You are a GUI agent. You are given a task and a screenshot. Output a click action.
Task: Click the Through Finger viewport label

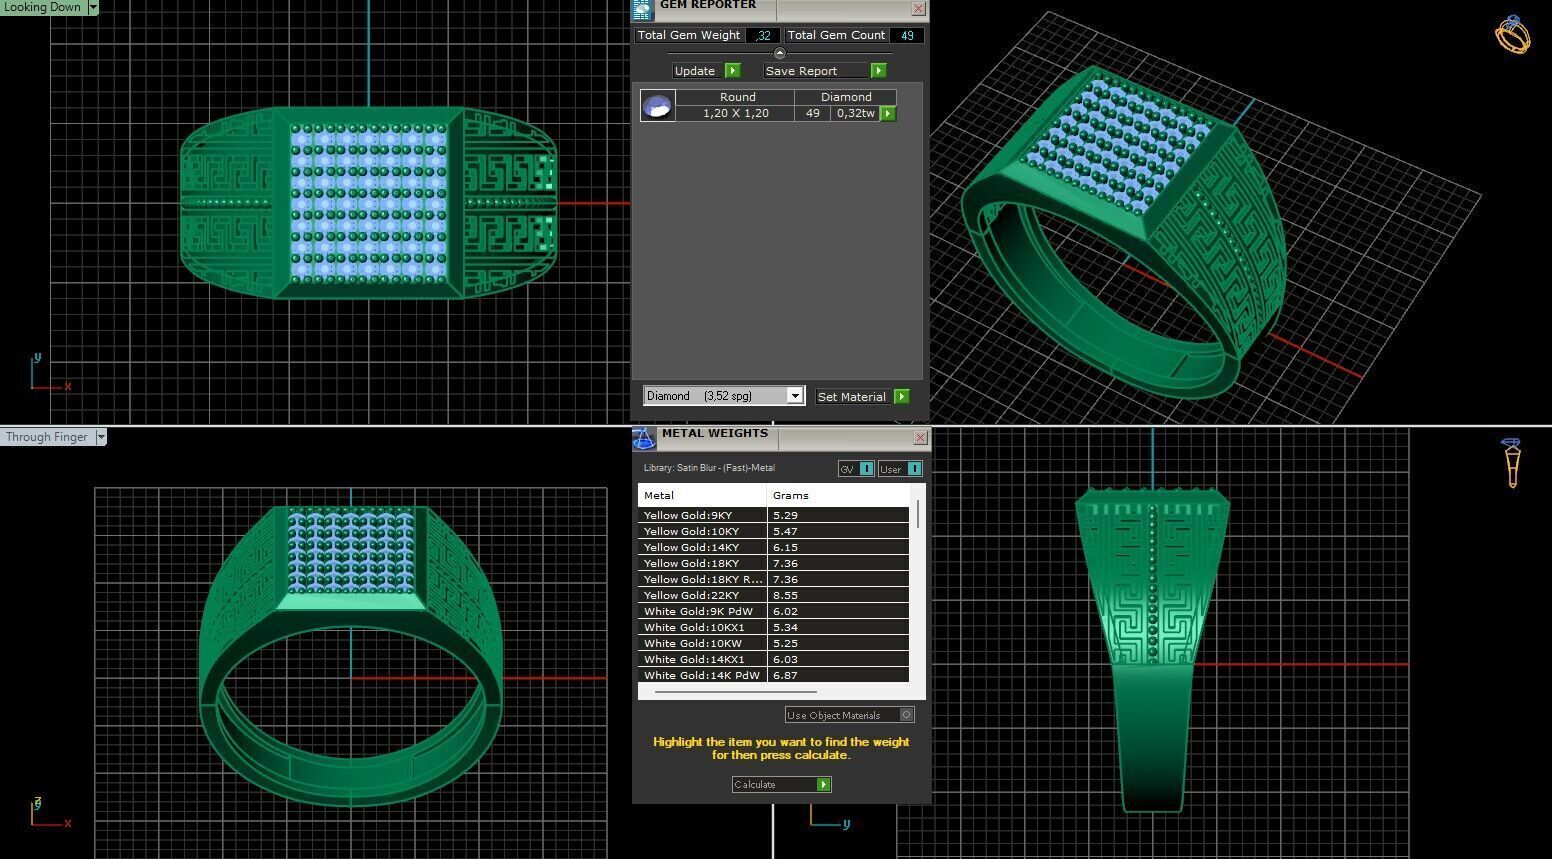coord(47,437)
